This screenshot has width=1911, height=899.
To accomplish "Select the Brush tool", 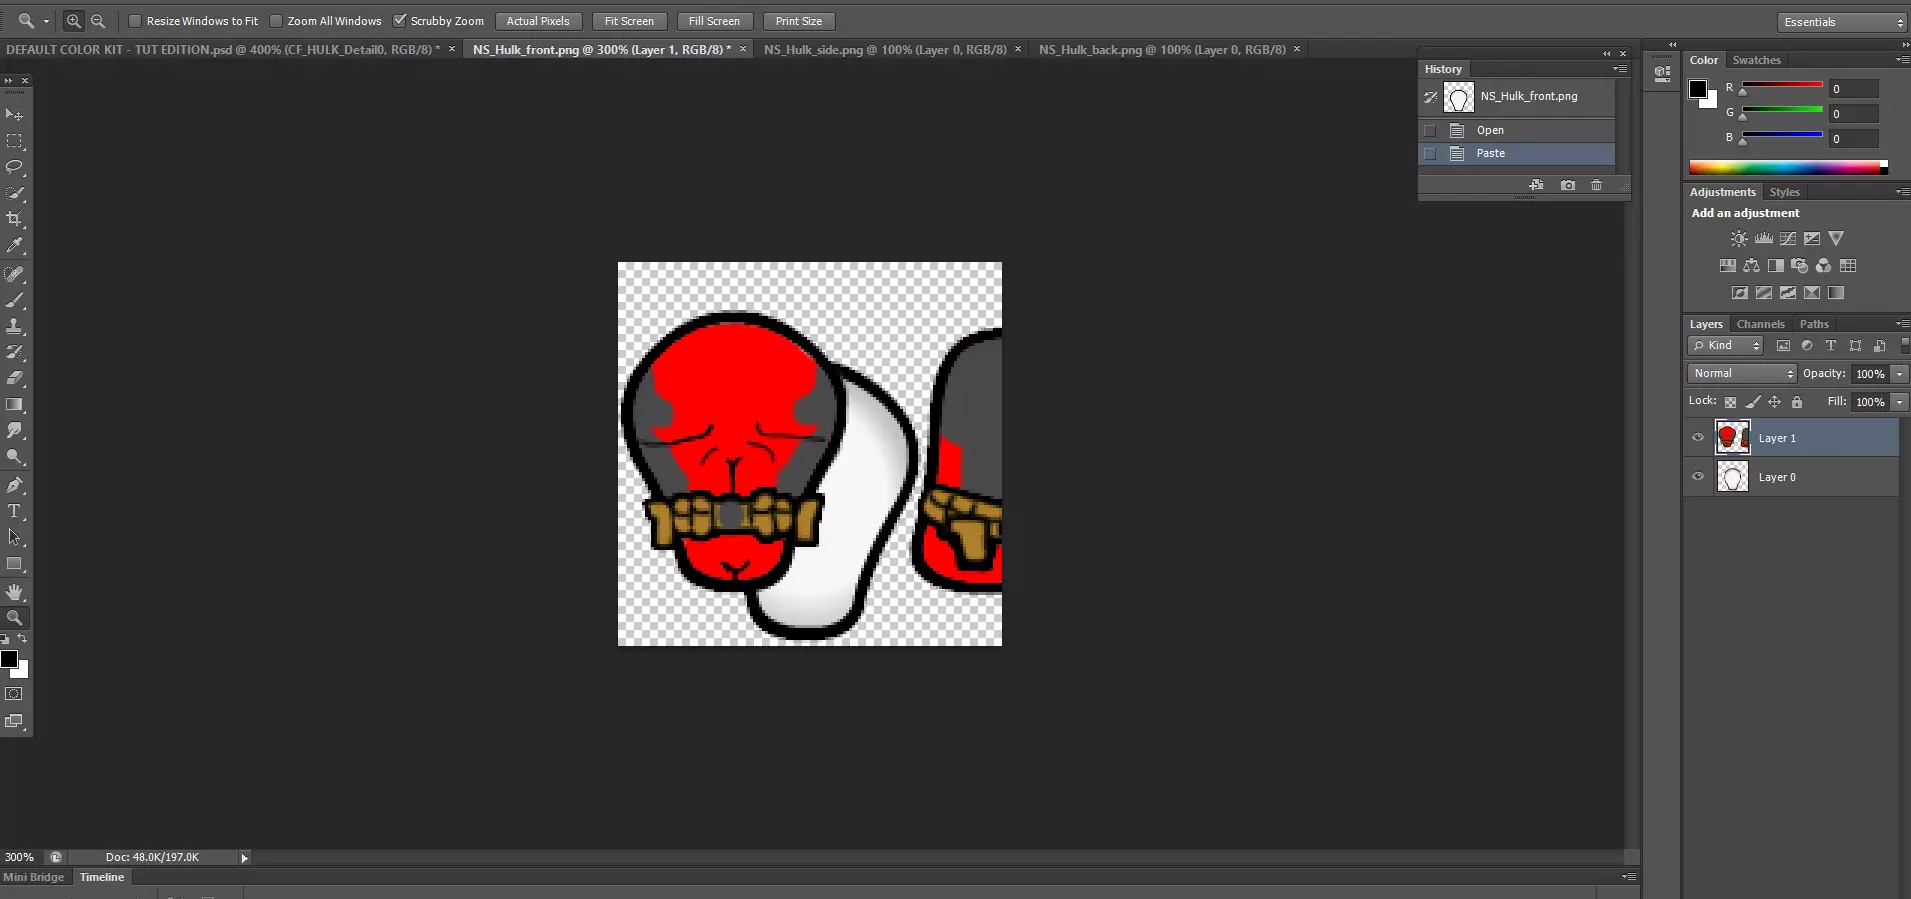I will 14,300.
